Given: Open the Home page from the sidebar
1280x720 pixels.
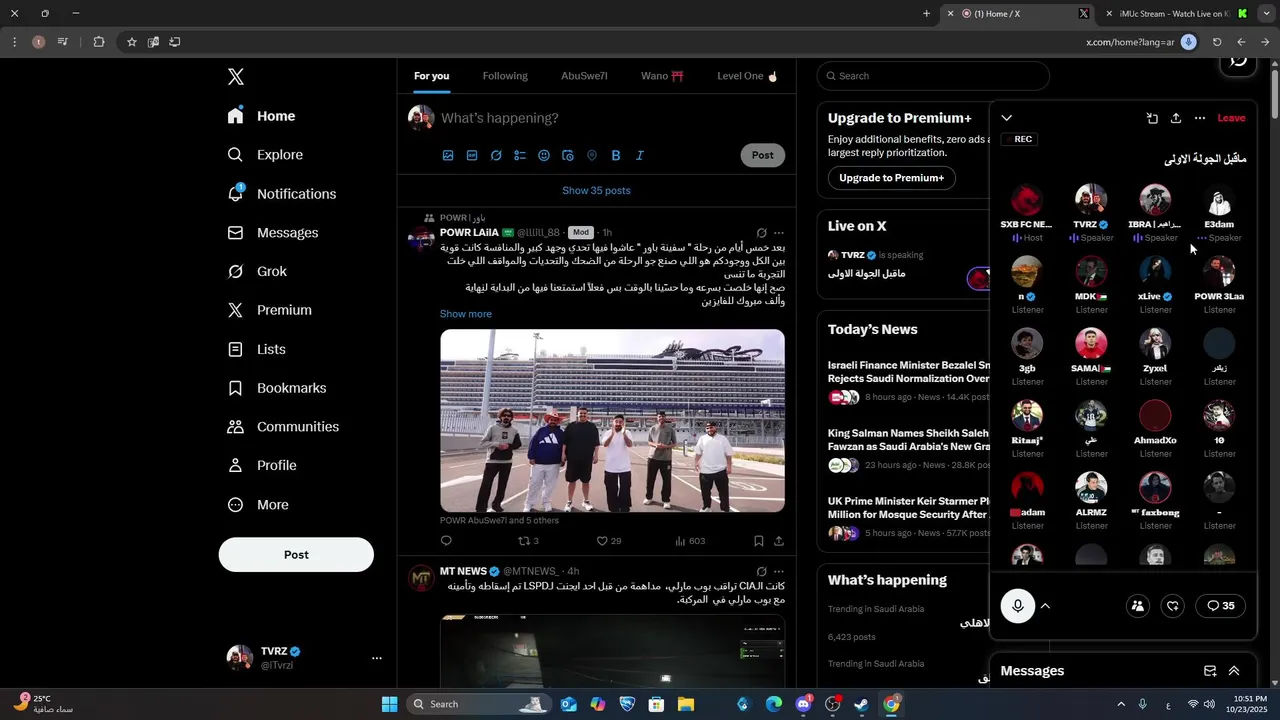Looking at the screenshot, I should coord(261,116).
